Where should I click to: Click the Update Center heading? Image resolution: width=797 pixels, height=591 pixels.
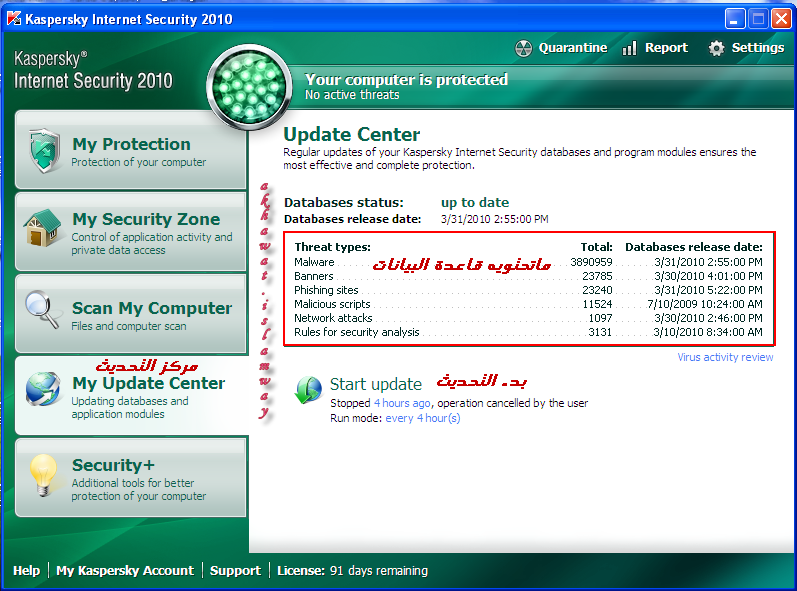pyautogui.click(x=351, y=135)
